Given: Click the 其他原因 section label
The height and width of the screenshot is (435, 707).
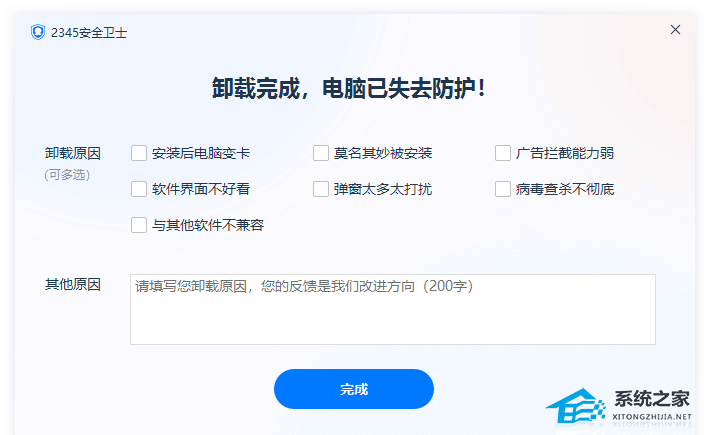Looking at the screenshot, I should point(73,285).
